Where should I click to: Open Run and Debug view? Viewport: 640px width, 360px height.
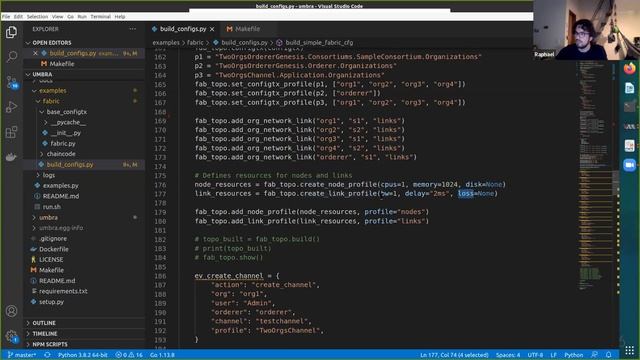pyautogui.click(x=11, y=107)
